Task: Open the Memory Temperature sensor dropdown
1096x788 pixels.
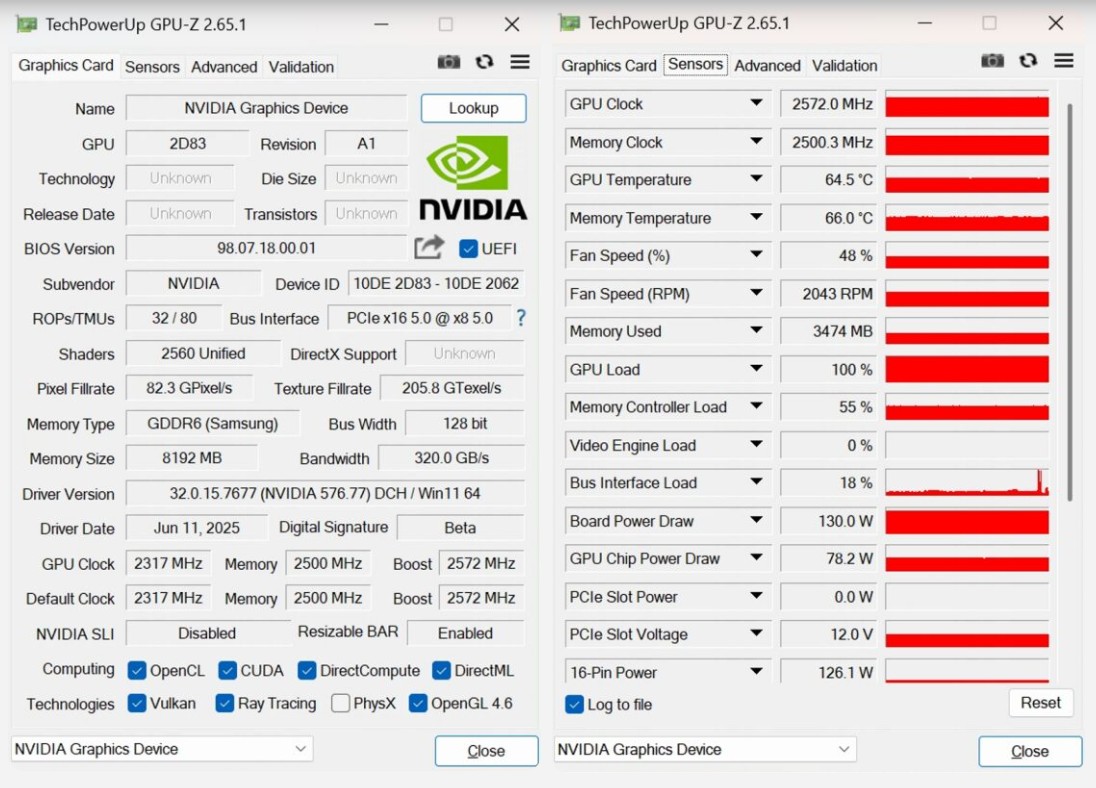Action: pyautogui.click(x=756, y=217)
